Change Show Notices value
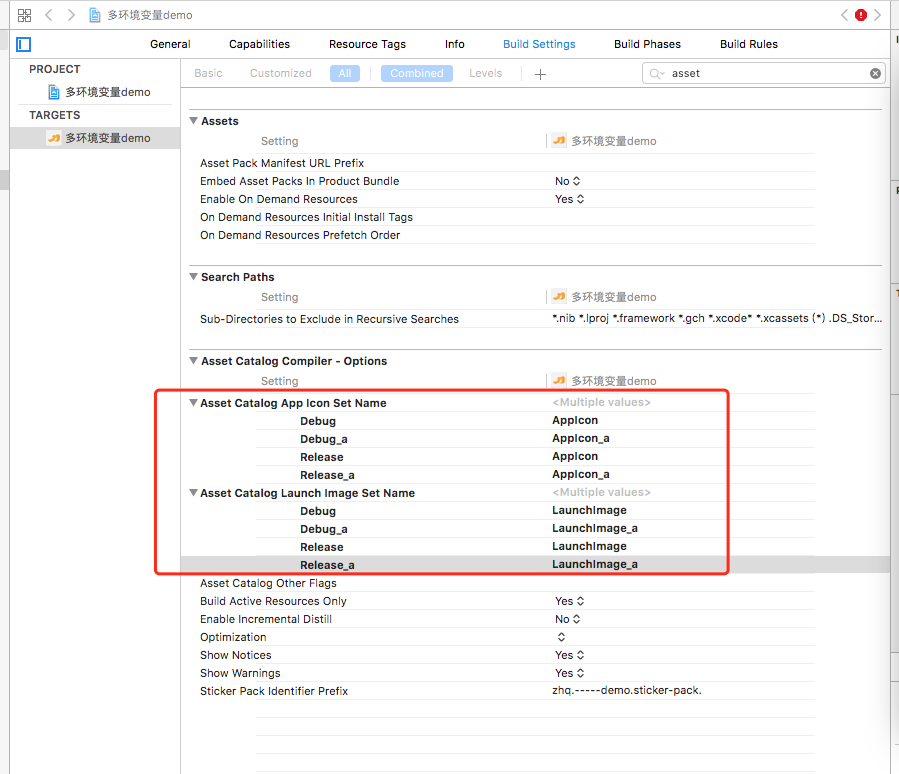This screenshot has height=774, width=899. 569,655
